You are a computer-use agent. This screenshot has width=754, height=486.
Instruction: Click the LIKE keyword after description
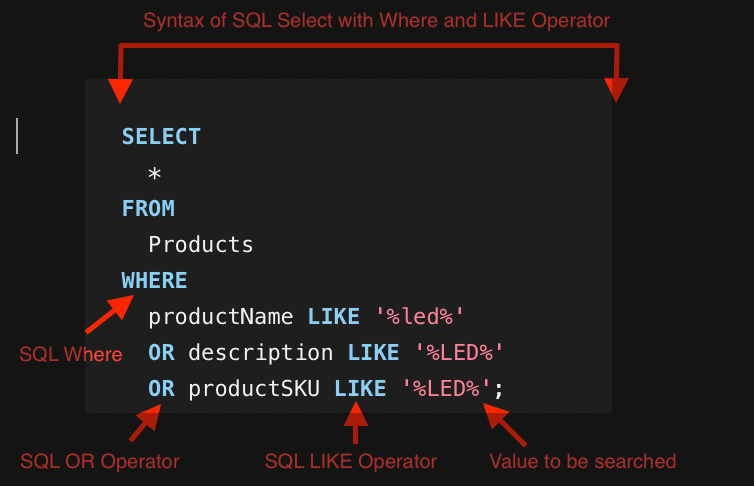pyautogui.click(x=373, y=353)
